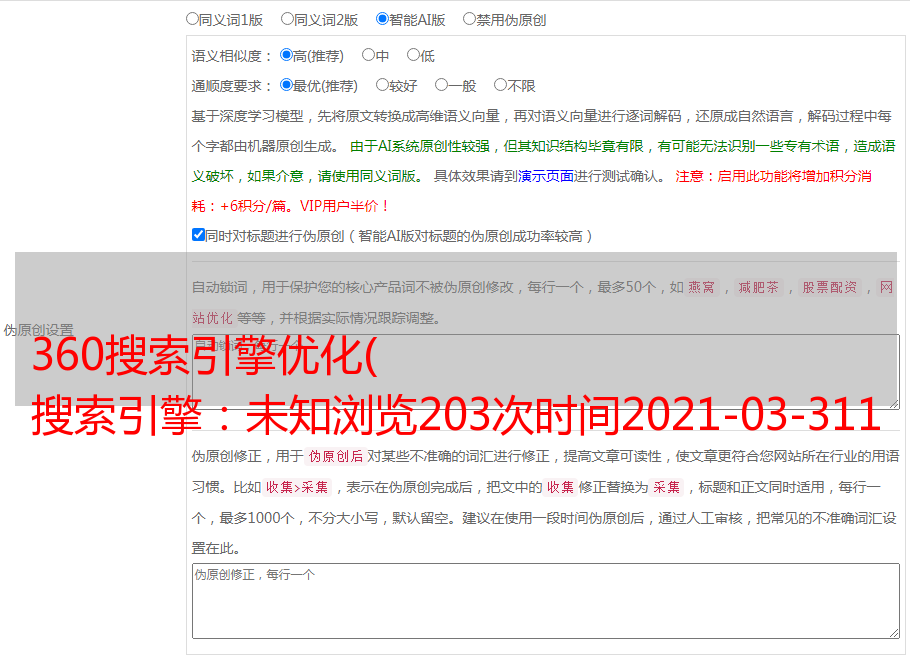This screenshot has width=911, height=658.
Task: Select the 同义词2版 radio option
Action: tap(287, 19)
